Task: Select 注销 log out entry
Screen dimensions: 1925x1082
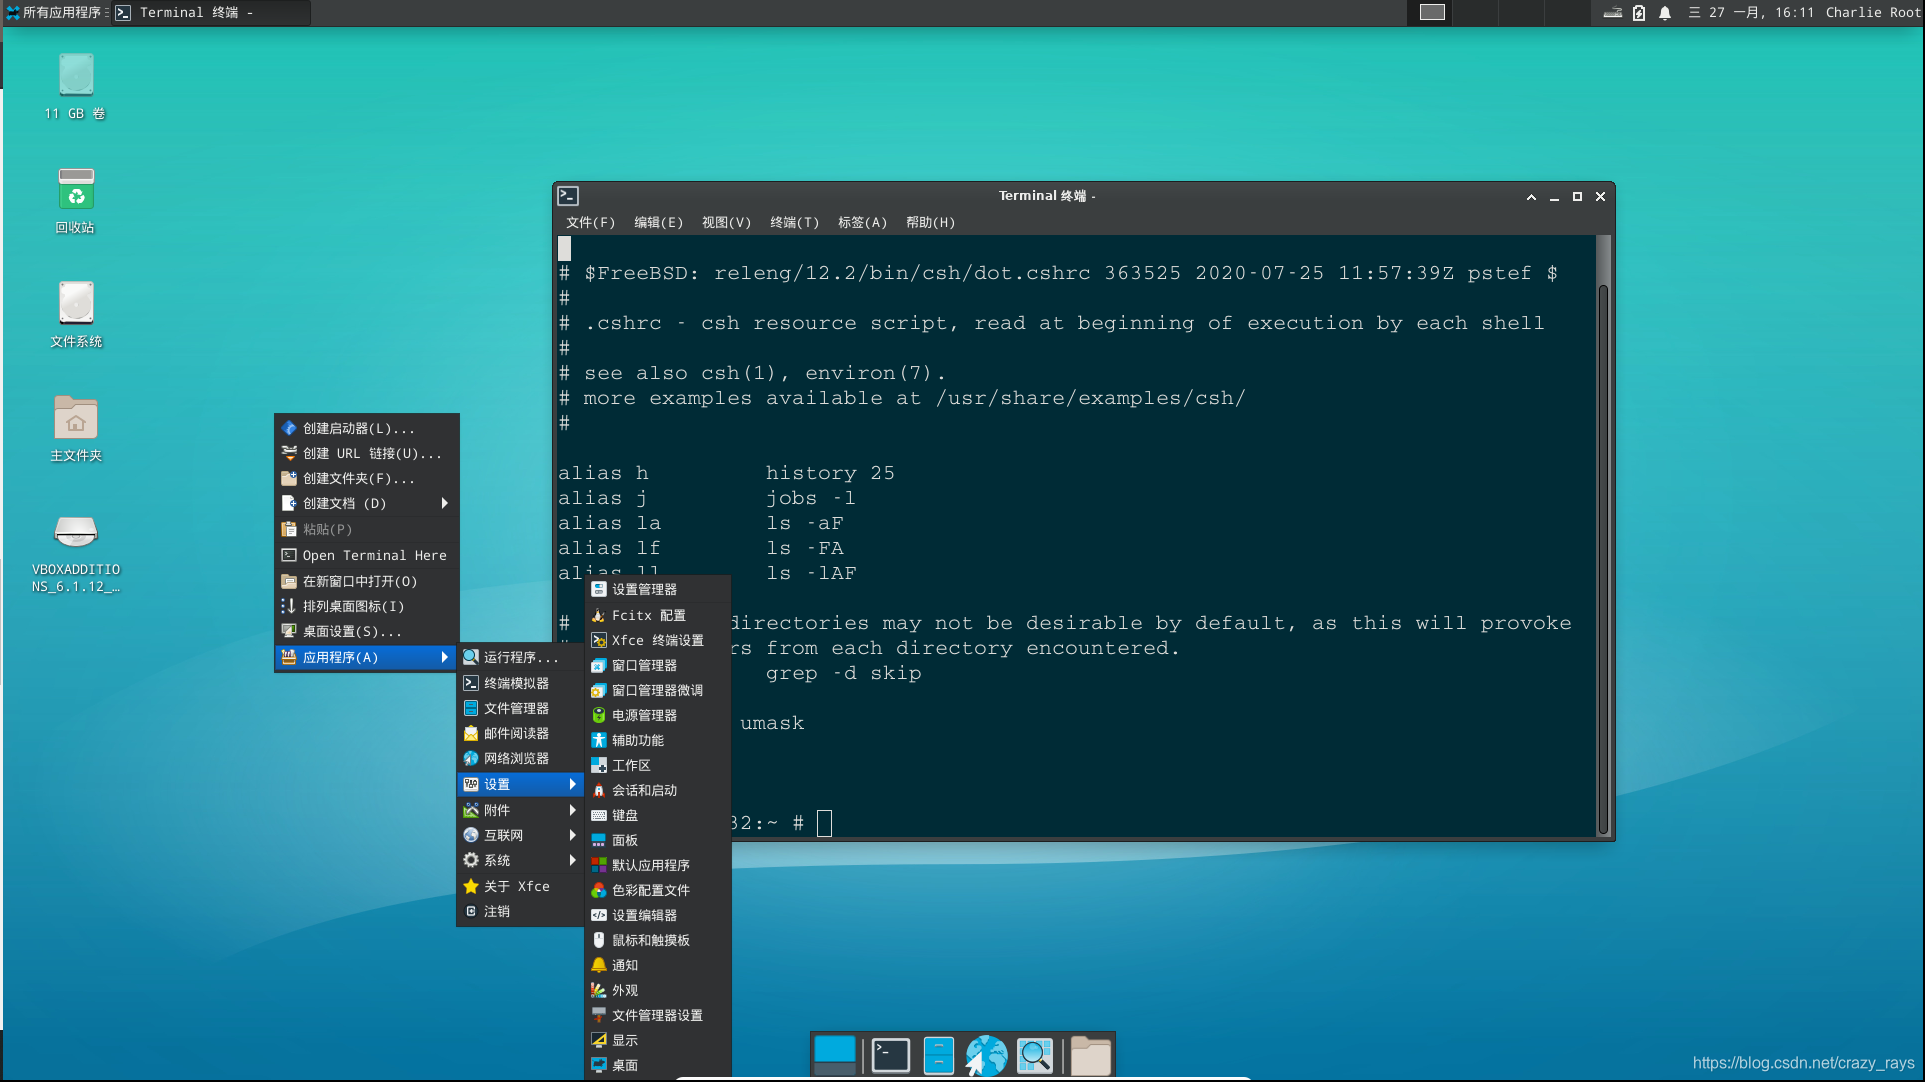Action: point(521,911)
